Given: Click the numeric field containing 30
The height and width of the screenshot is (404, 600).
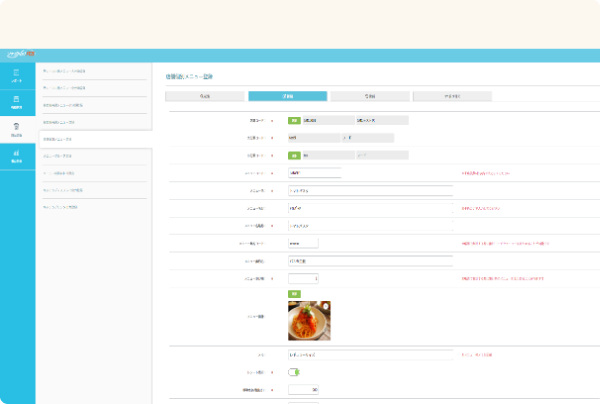Looking at the screenshot, I should coord(303,389).
